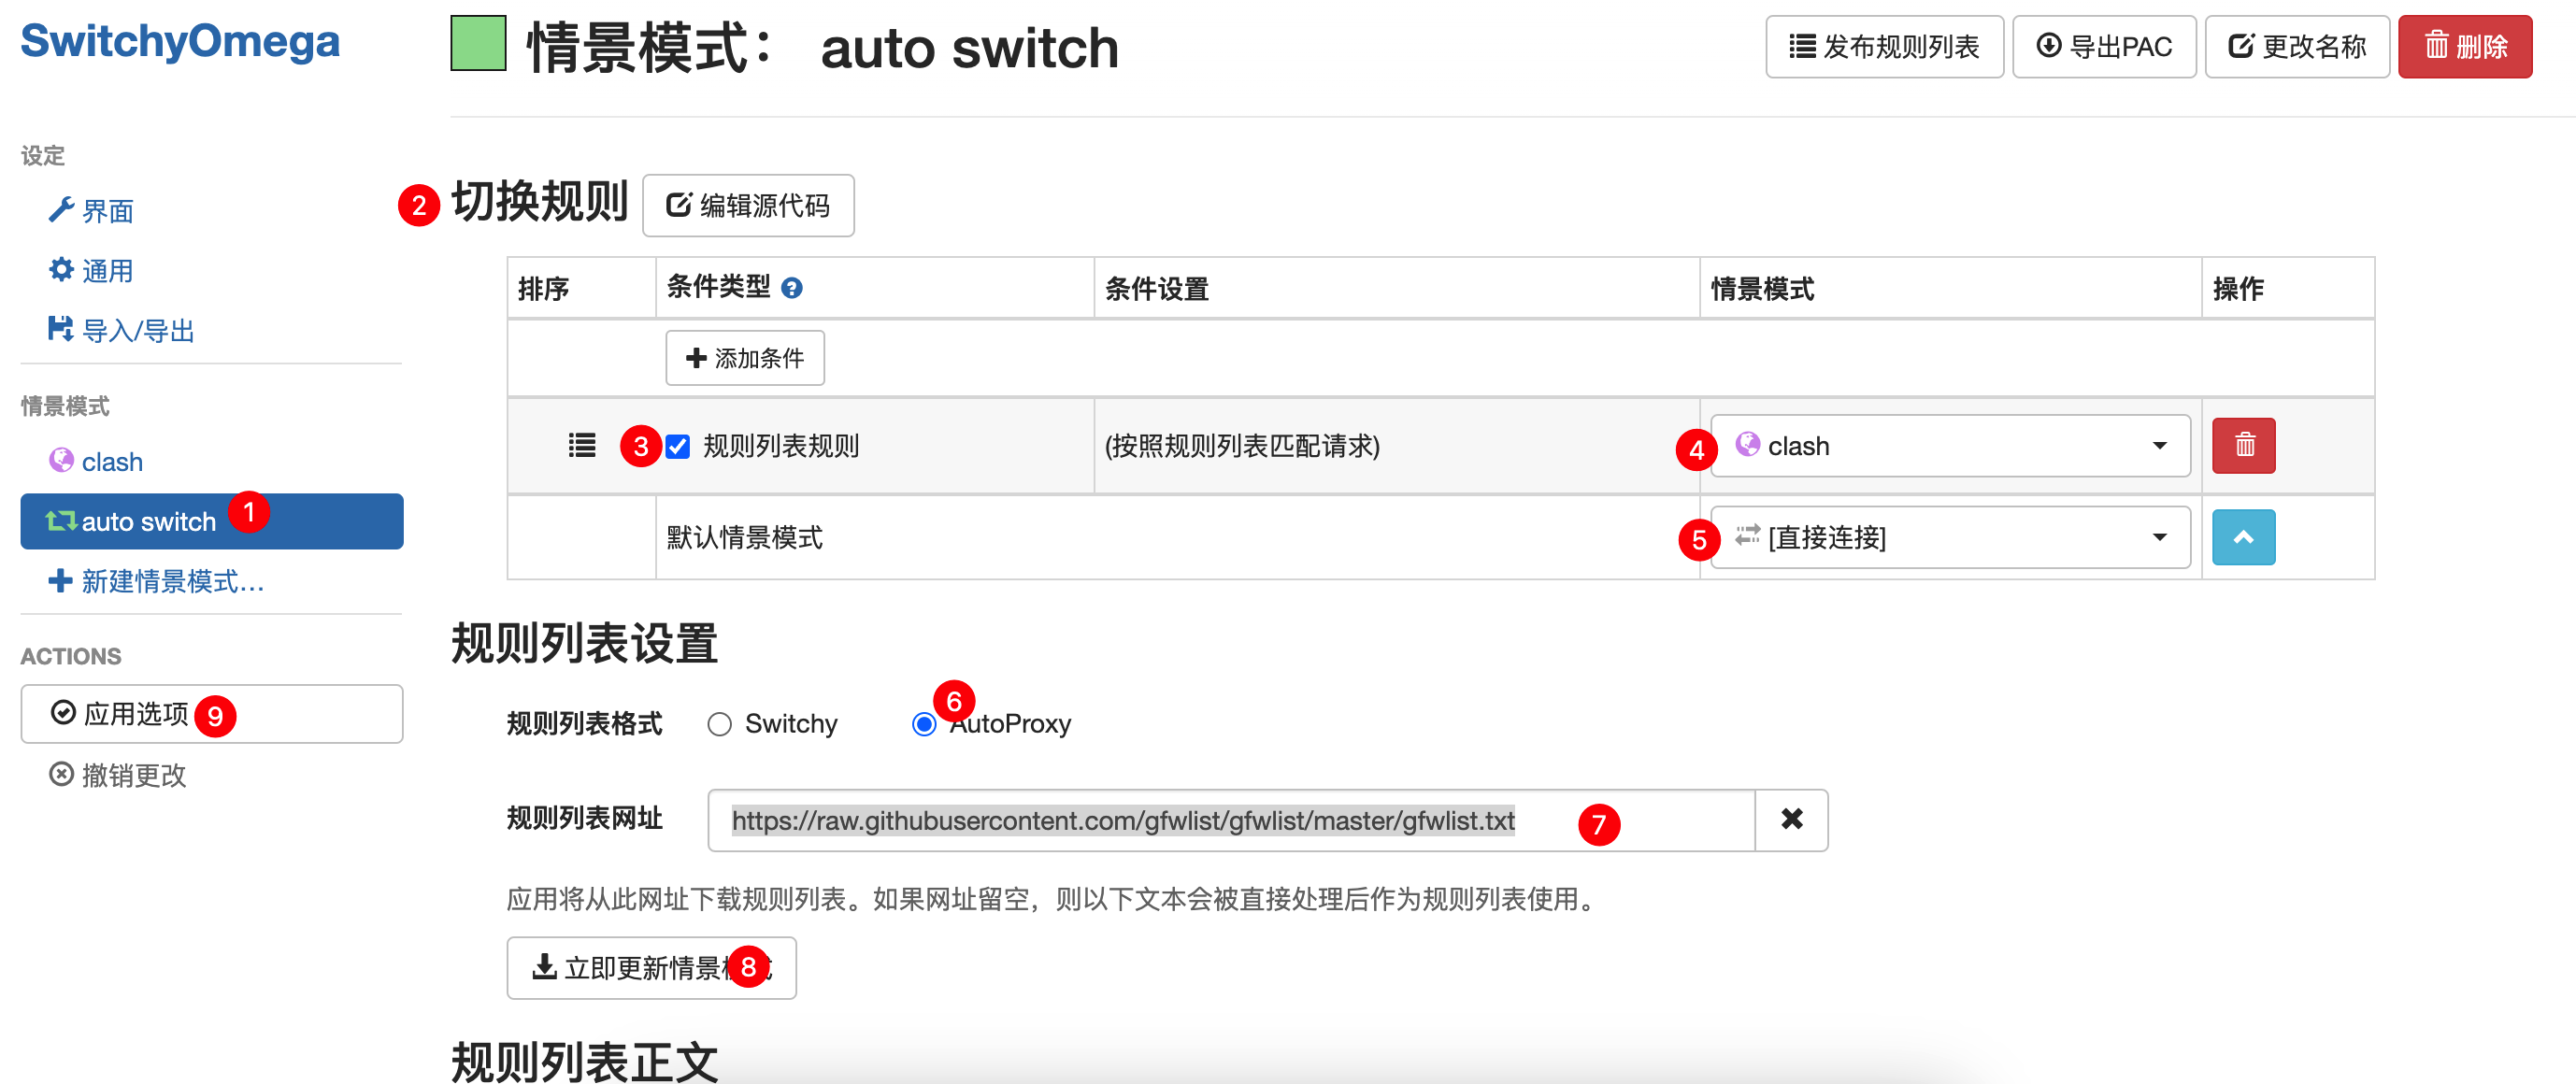Screen dimensions: 2576x1084
Task: Click the drag-handle sort icon in rule row
Action: 581,445
